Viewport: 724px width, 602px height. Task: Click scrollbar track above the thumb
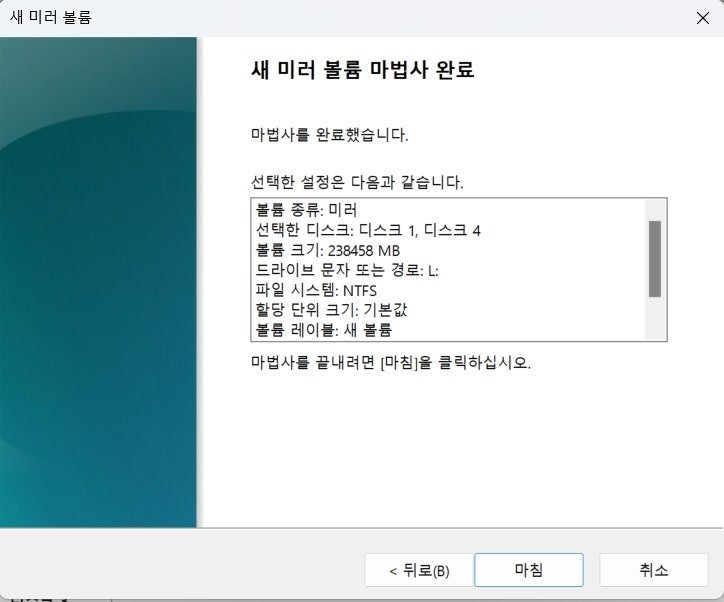655,210
